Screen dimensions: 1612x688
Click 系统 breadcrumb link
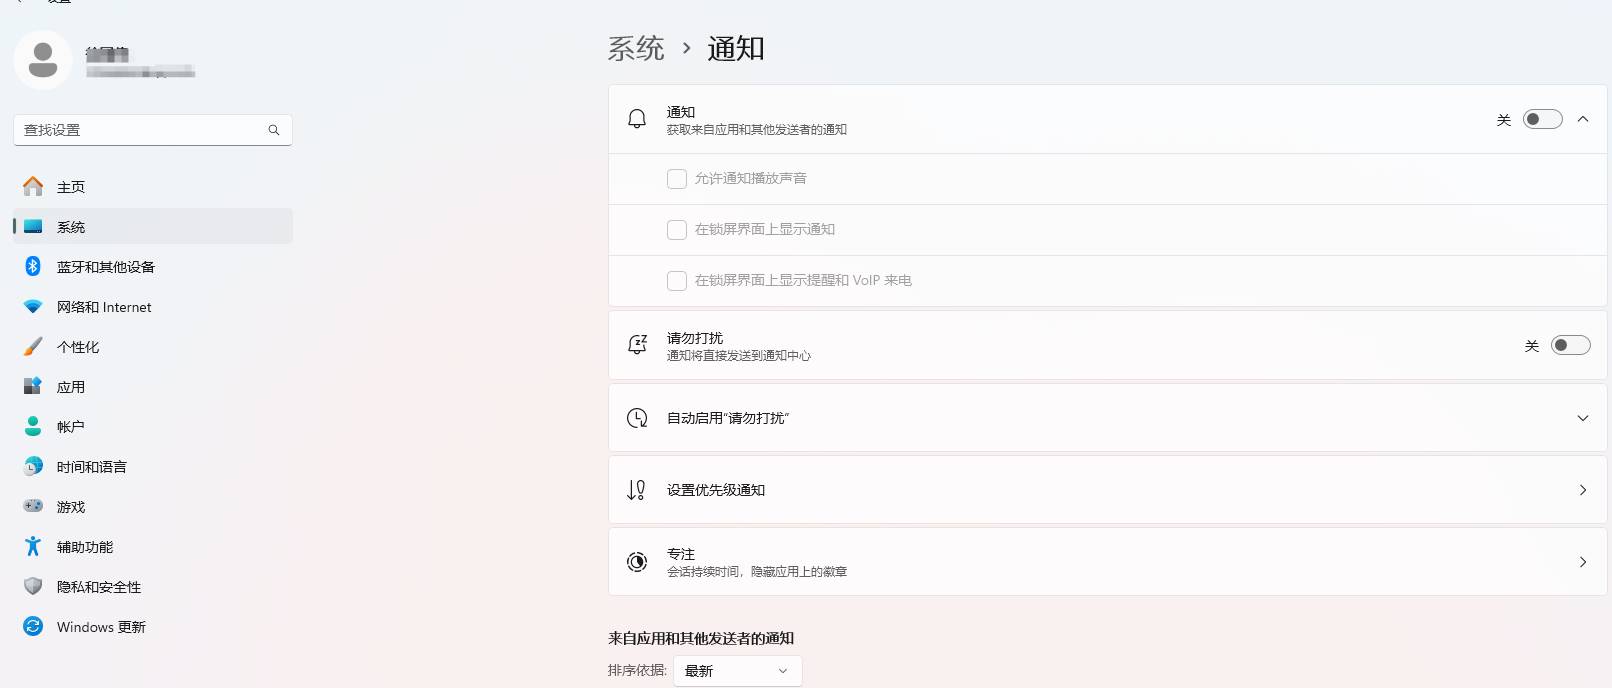click(x=636, y=48)
